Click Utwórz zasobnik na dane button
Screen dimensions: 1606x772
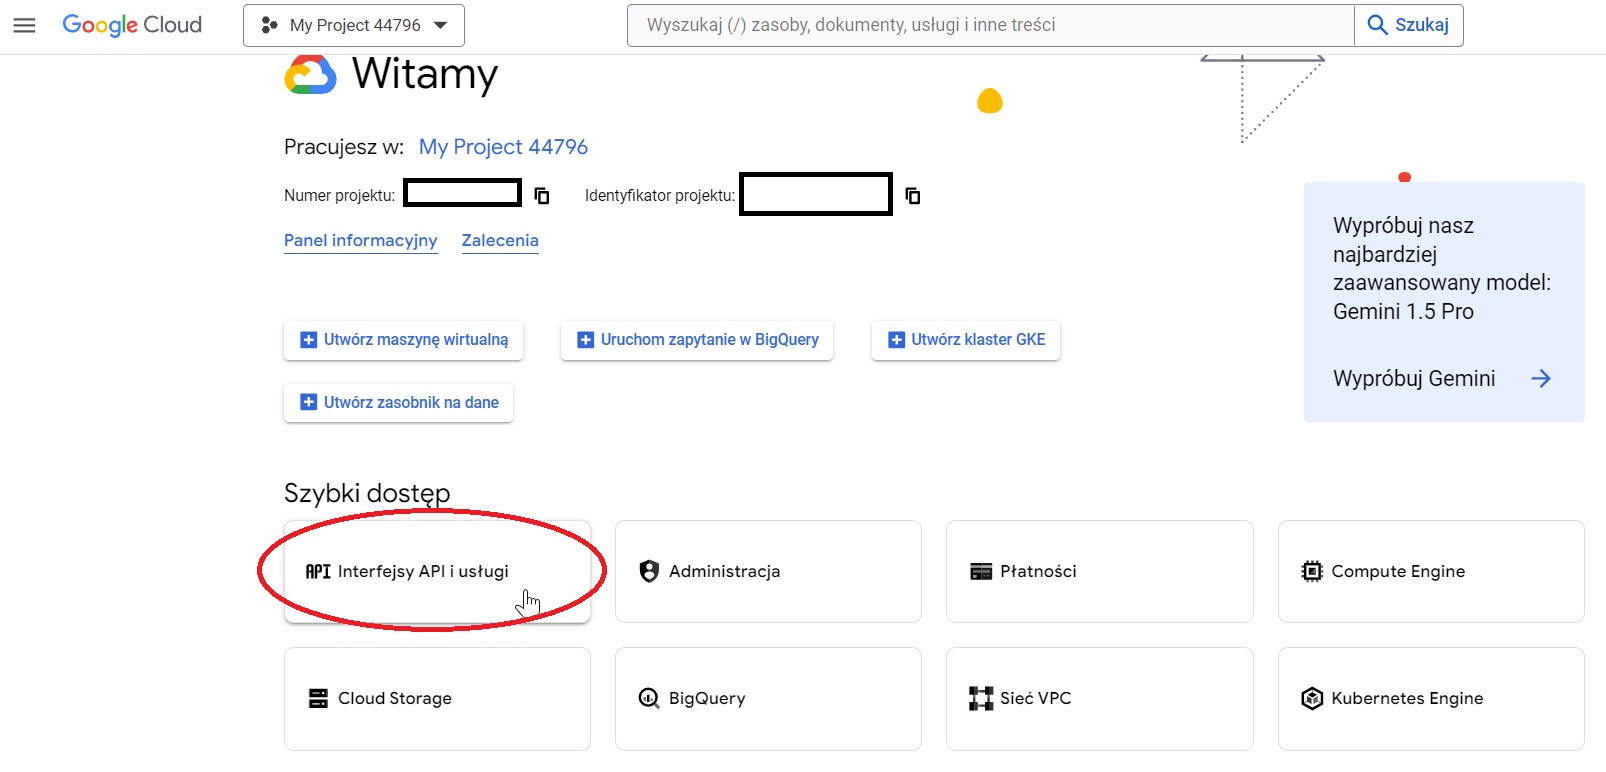click(x=399, y=403)
